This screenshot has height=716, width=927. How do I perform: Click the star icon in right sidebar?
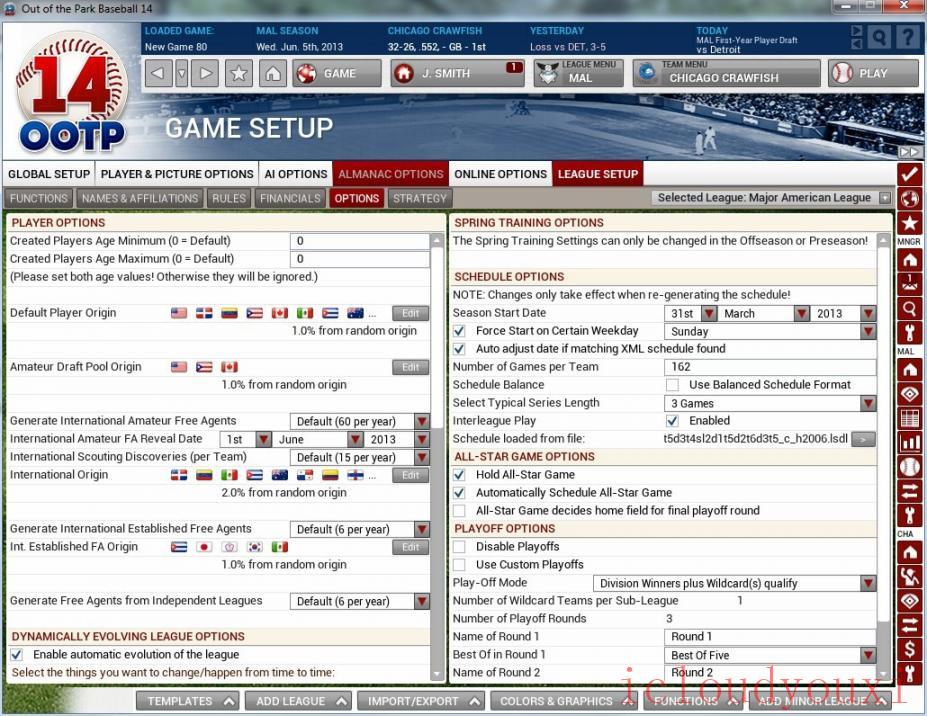909,223
